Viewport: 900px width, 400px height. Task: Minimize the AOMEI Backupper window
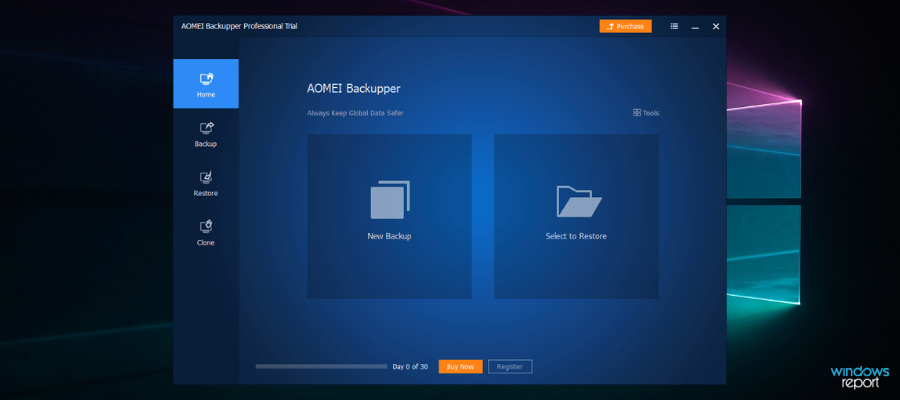tap(695, 26)
